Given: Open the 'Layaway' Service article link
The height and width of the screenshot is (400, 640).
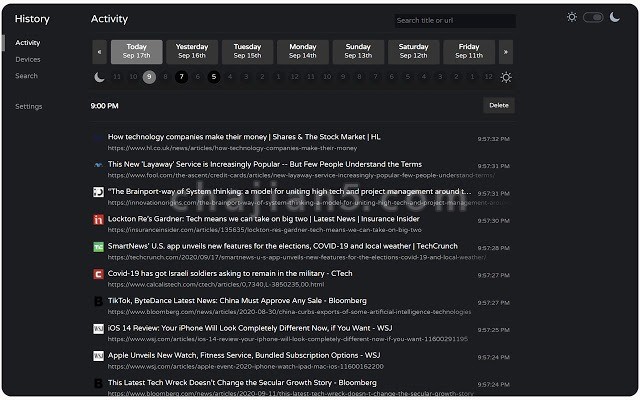Looking at the screenshot, I should (265, 164).
